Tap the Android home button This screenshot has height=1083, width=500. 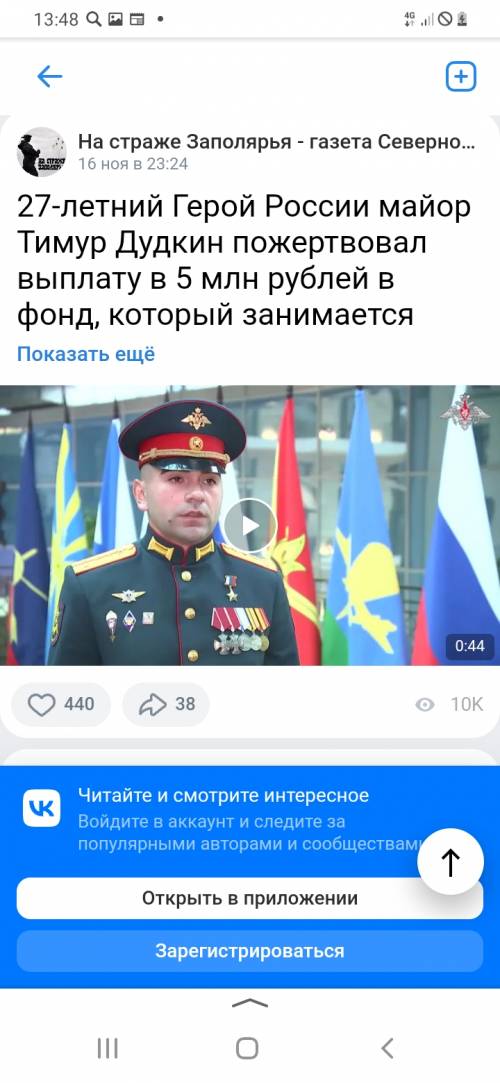(x=247, y=1048)
